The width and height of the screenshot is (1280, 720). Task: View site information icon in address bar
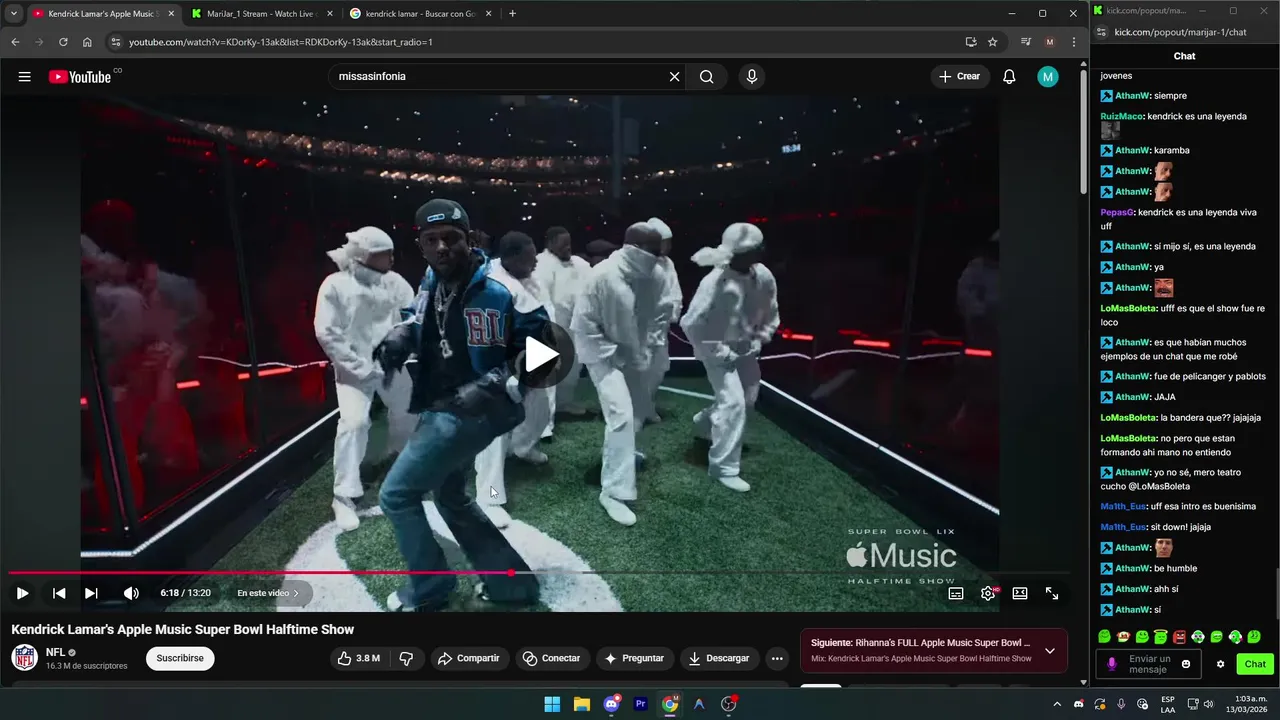(115, 42)
